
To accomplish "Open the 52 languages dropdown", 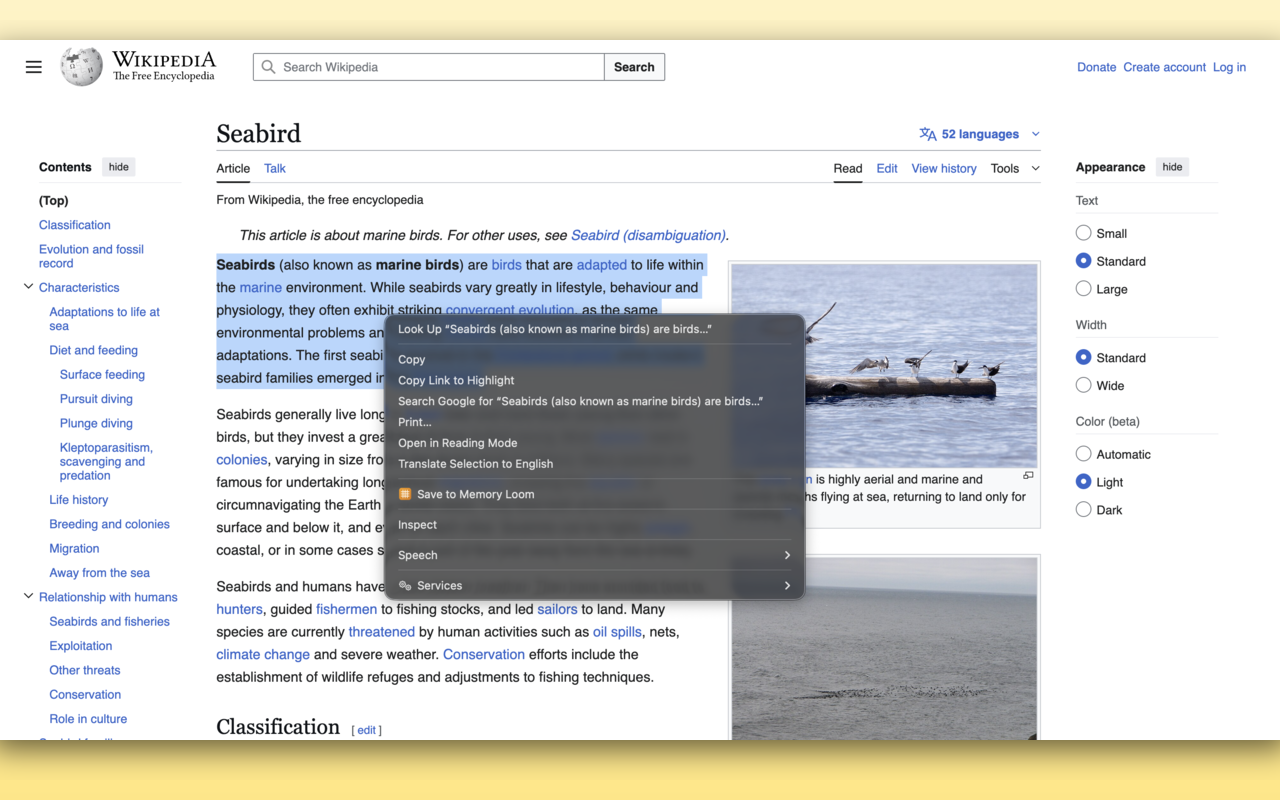I will 980,134.
